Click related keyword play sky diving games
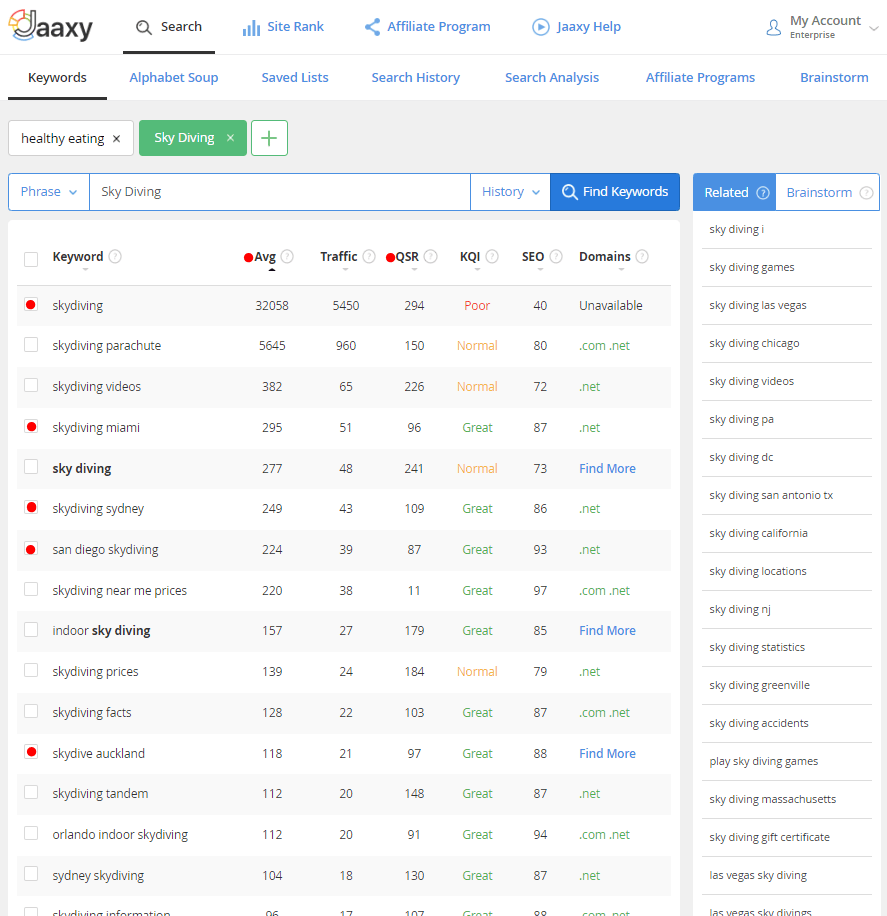 tap(763, 761)
